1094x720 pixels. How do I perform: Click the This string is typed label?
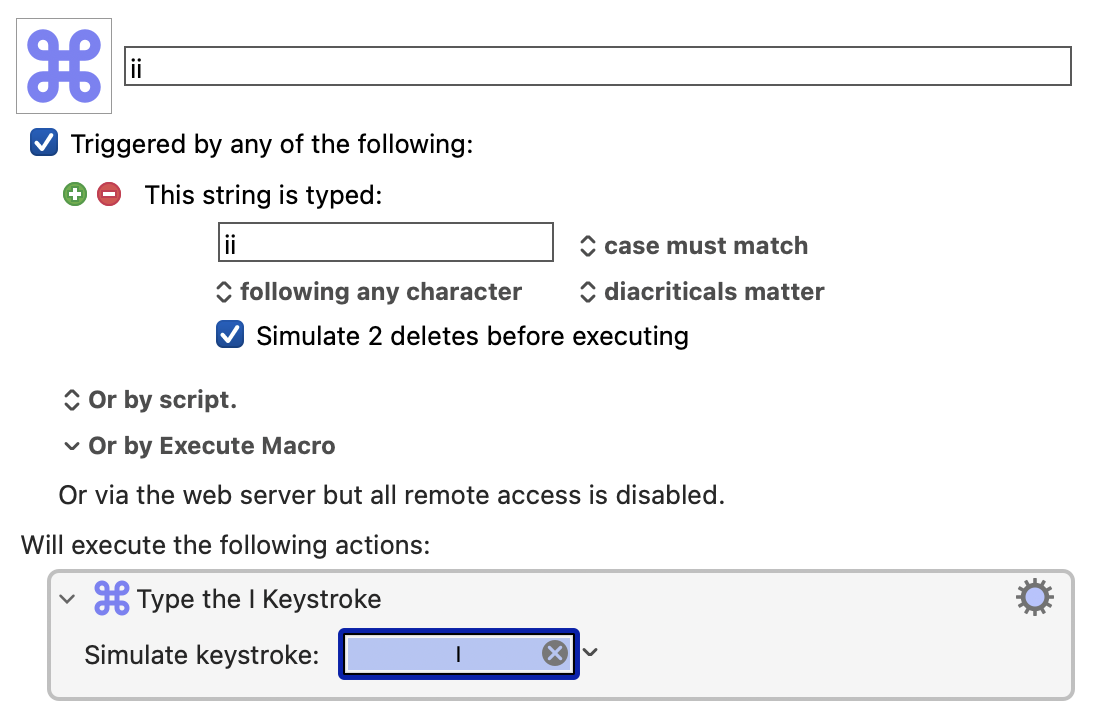[263, 195]
